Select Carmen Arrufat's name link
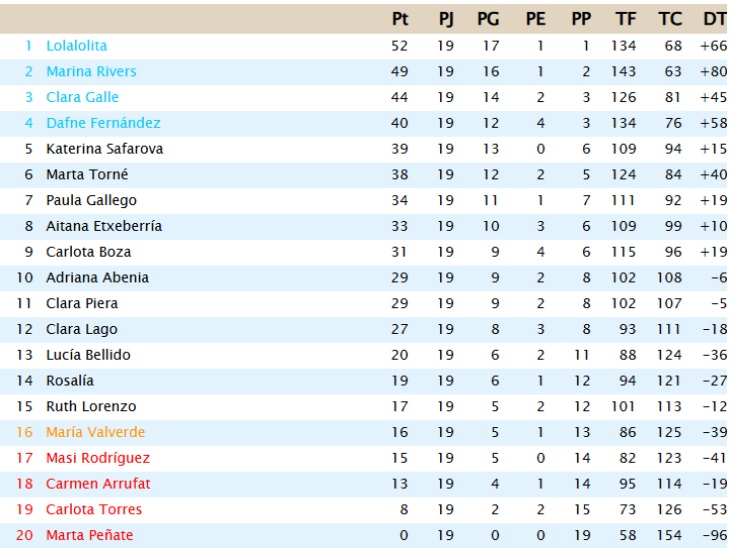The height and width of the screenshot is (548, 732). pos(96,484)
